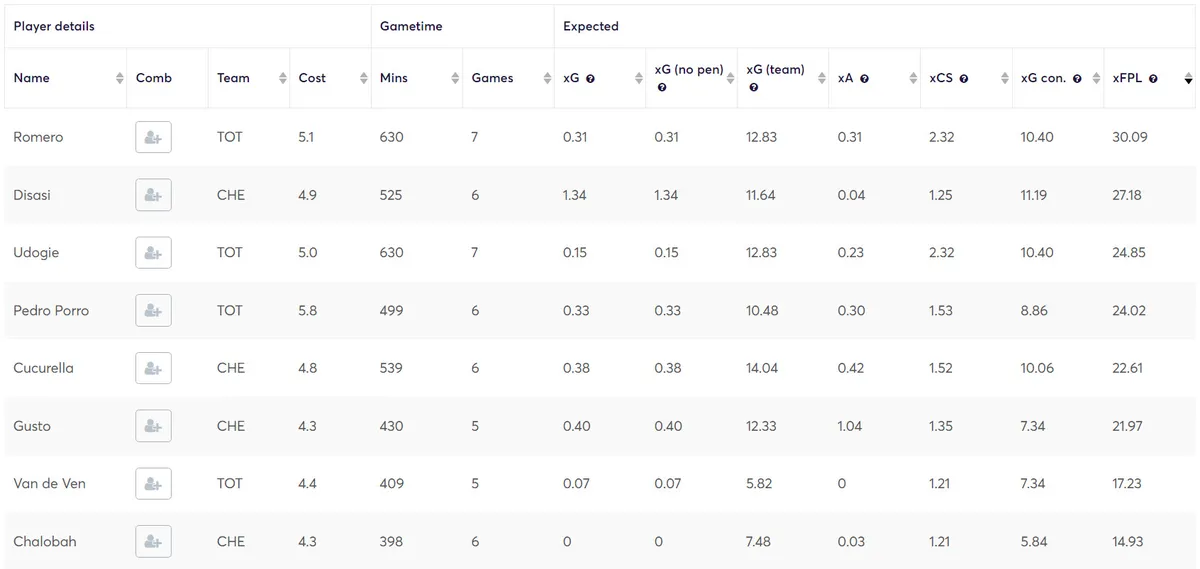This screenshot has width=1200, height=569.
Task: Sort by xA column arrows
Action: click(x=913, y=78)
